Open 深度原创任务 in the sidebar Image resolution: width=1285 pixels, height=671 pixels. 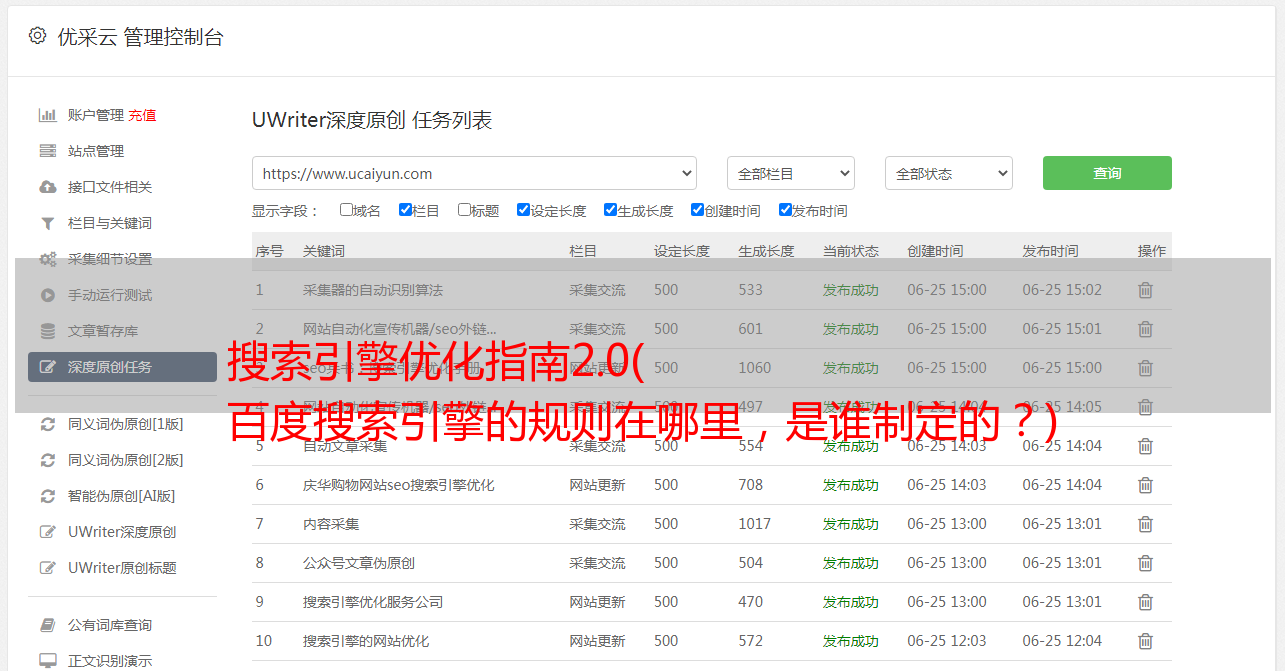pos(122,367)
